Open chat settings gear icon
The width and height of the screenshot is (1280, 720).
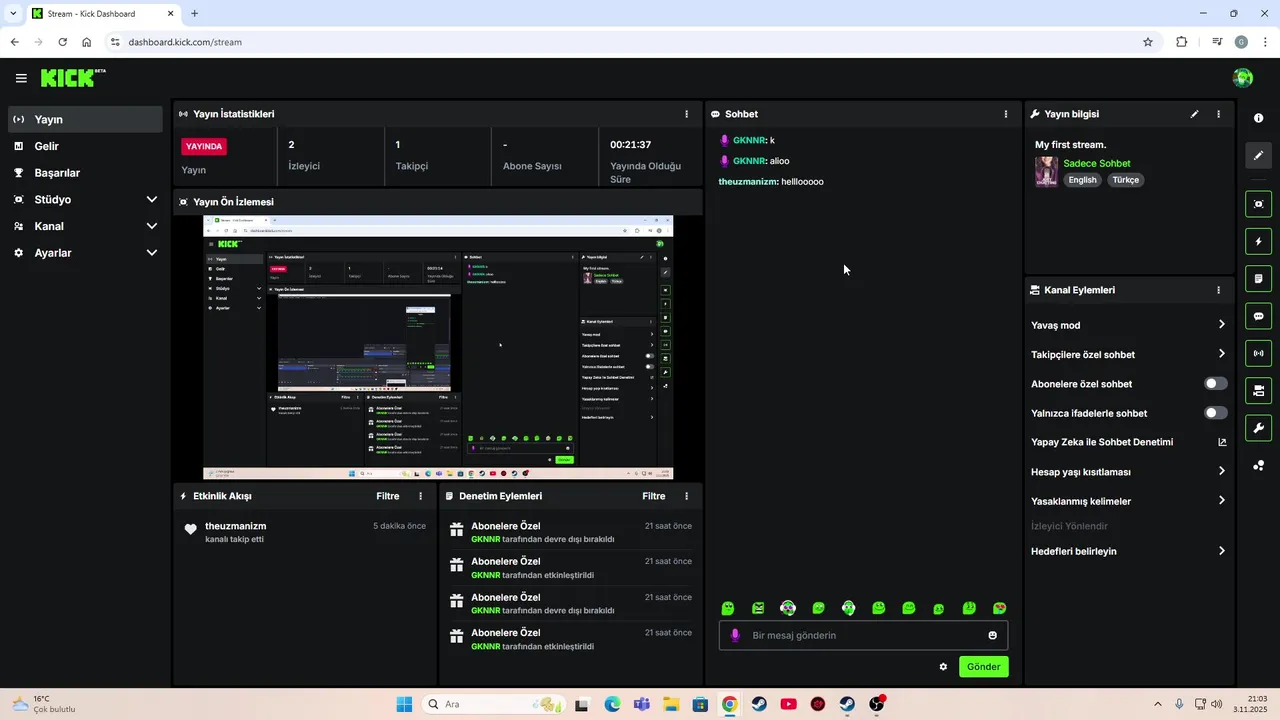(x=943, y=666)
